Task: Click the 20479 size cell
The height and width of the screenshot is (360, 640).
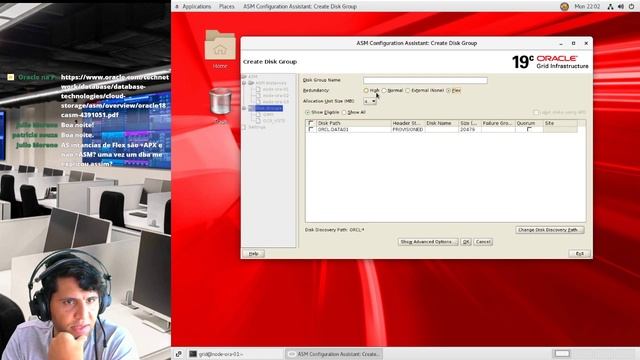Action: [x=470, y=129]
